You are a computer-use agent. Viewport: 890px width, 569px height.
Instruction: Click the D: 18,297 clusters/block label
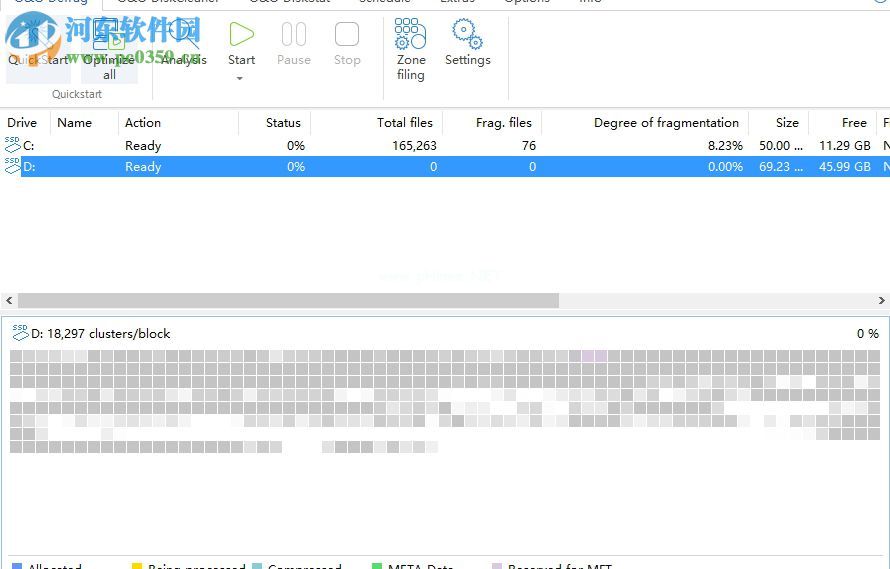click(100, 334)
